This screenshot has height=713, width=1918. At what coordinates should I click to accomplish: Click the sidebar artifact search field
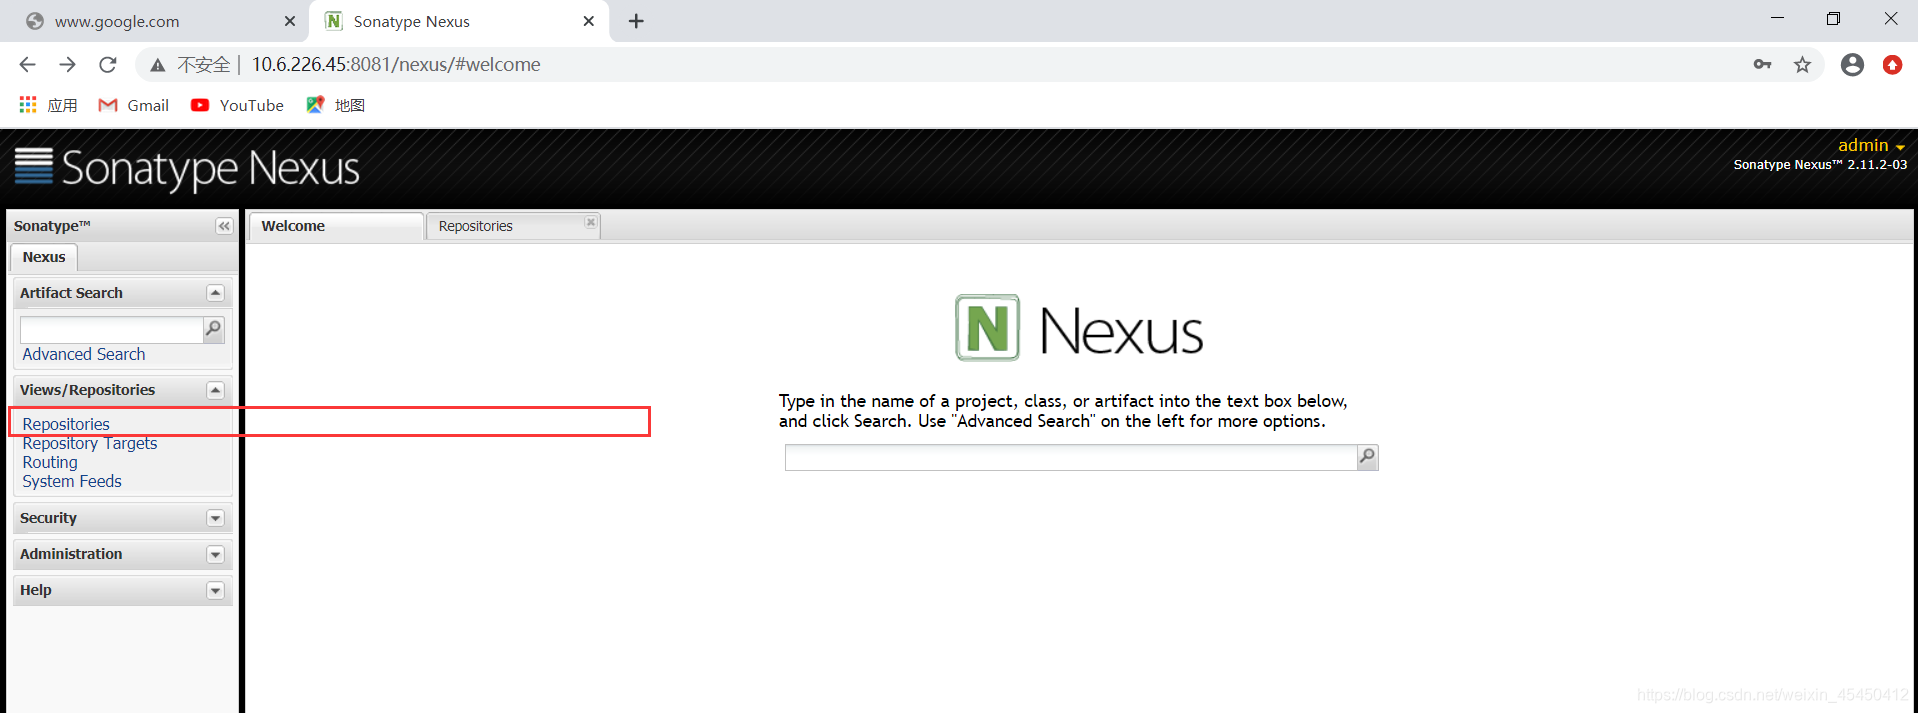[111, 329]
